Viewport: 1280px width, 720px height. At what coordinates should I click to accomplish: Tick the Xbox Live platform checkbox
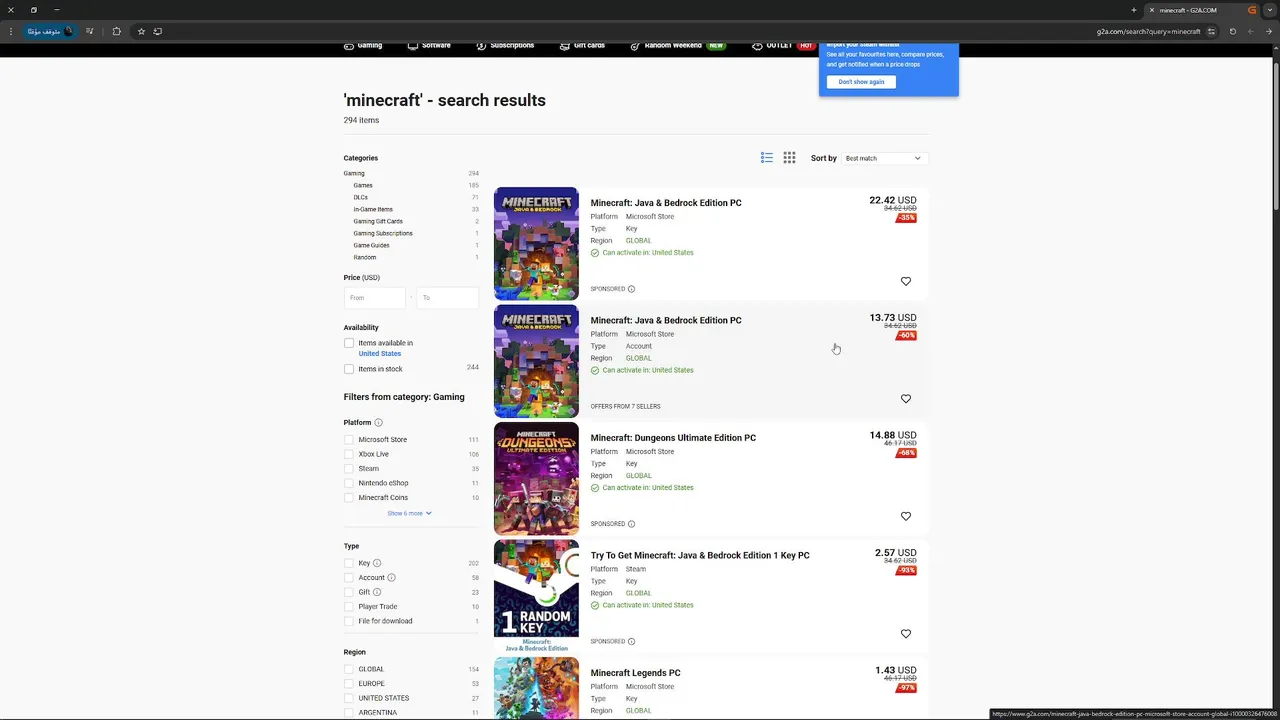pyautogui.click(x=349, y=454)
